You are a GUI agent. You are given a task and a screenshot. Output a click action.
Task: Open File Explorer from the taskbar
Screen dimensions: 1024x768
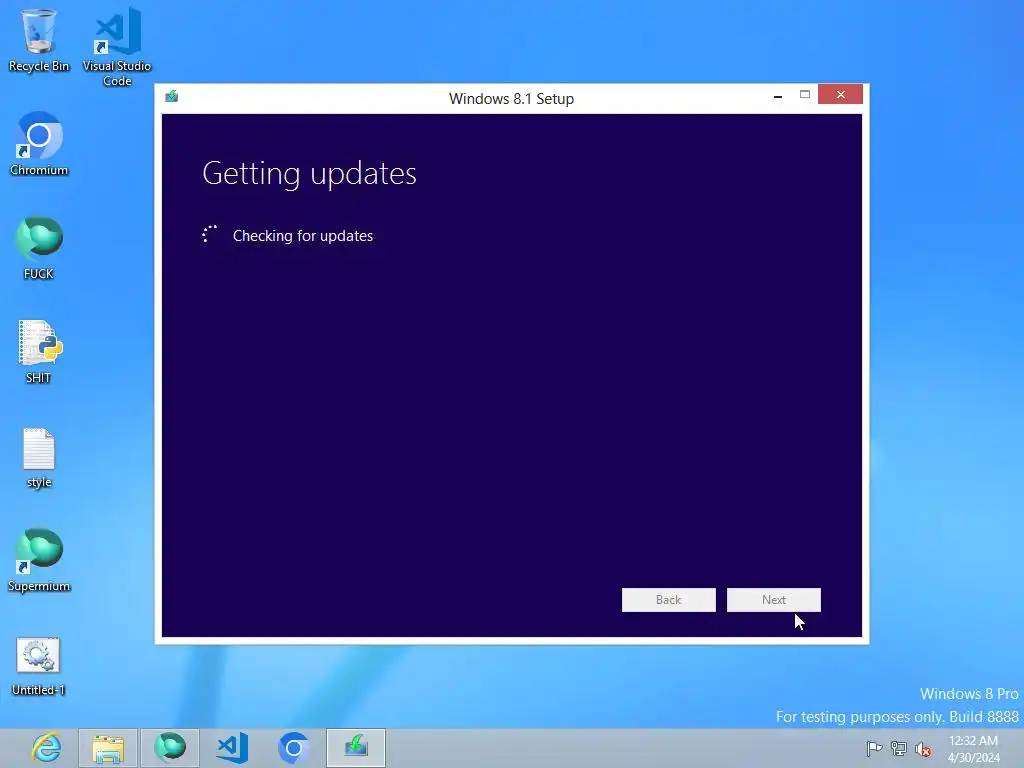pos(108,748)
